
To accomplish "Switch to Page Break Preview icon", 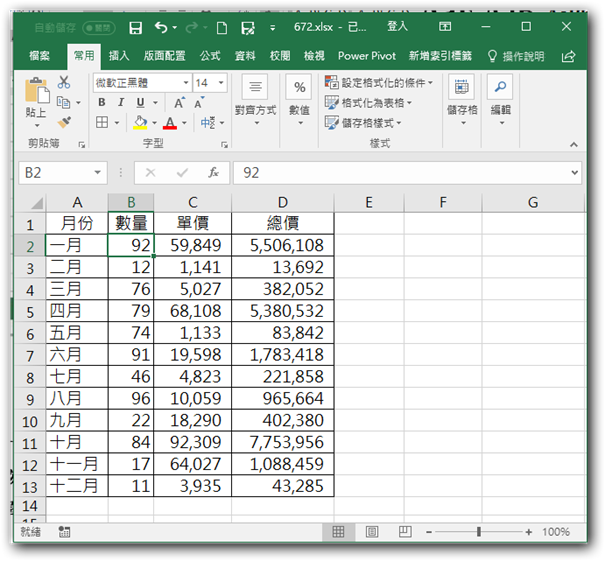I will coord(405,532).
